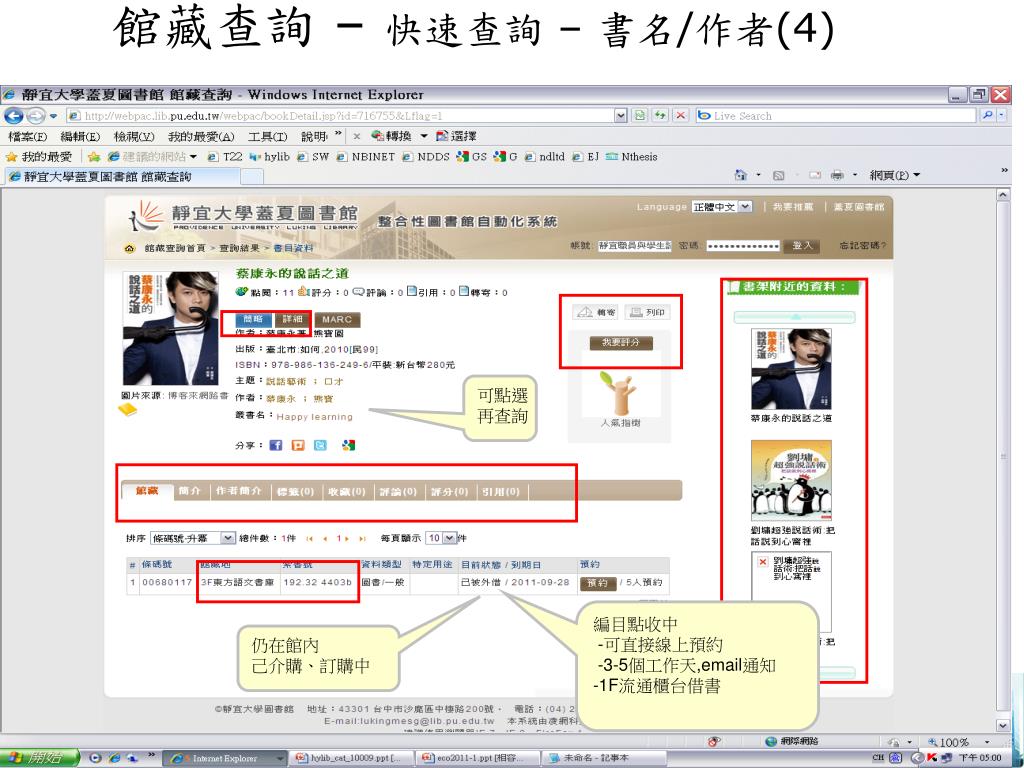
Task: Share via the Google Buzz icon
Action: tap(348, 445)
